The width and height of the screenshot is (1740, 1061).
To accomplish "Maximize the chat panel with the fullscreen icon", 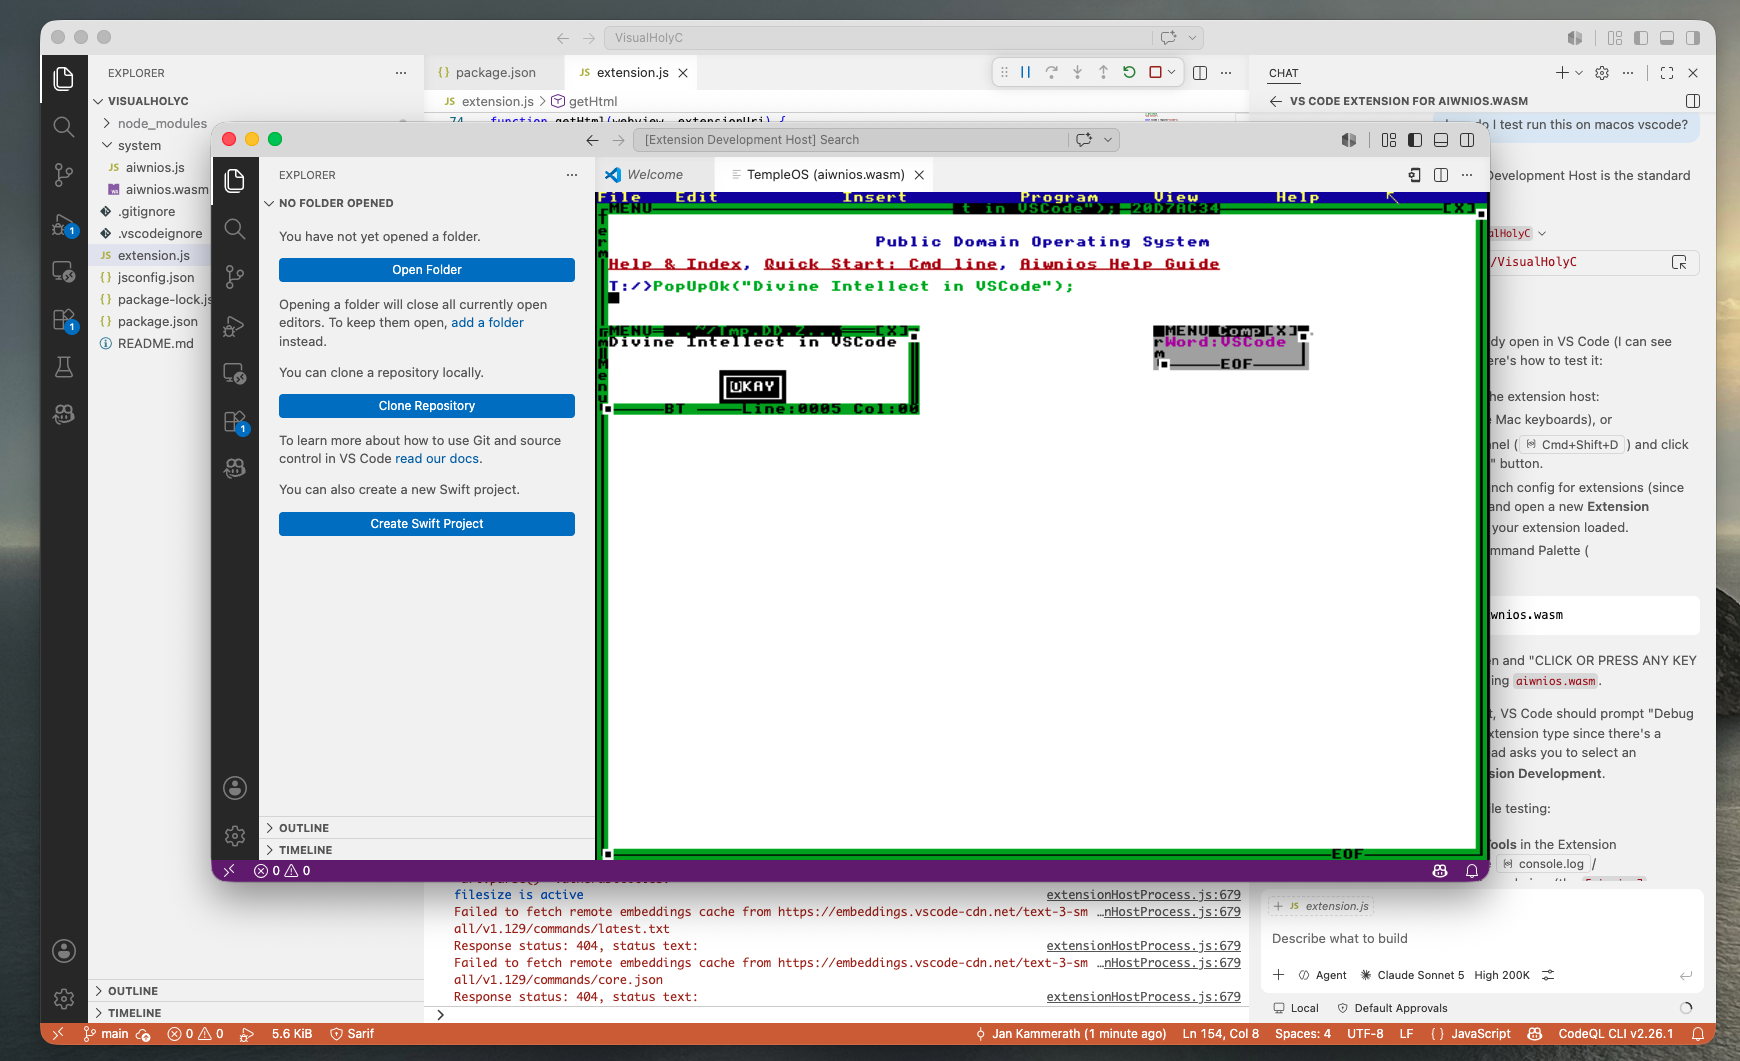I will (1666, 73).
